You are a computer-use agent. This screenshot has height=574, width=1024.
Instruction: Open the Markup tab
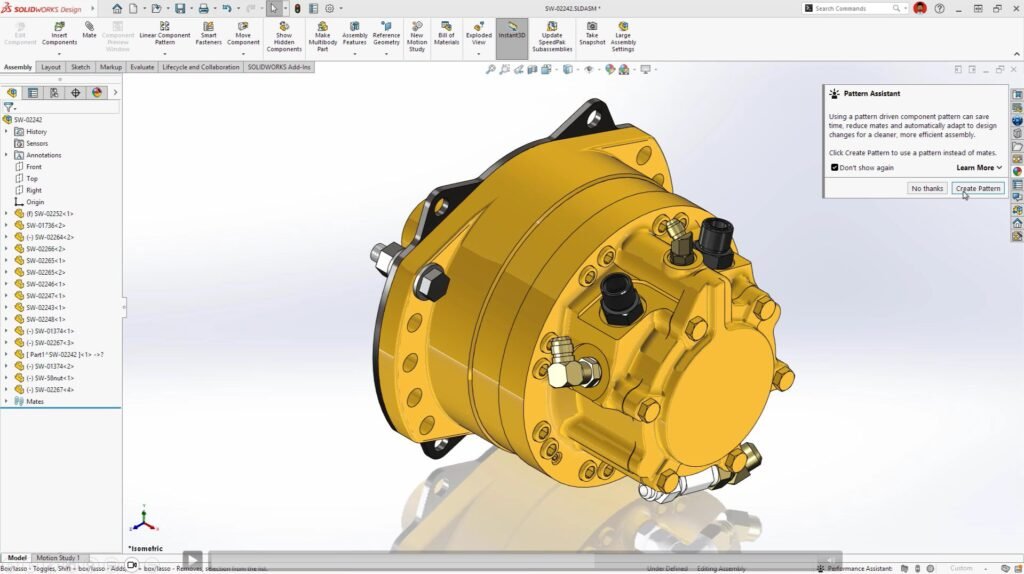point(110,67)
